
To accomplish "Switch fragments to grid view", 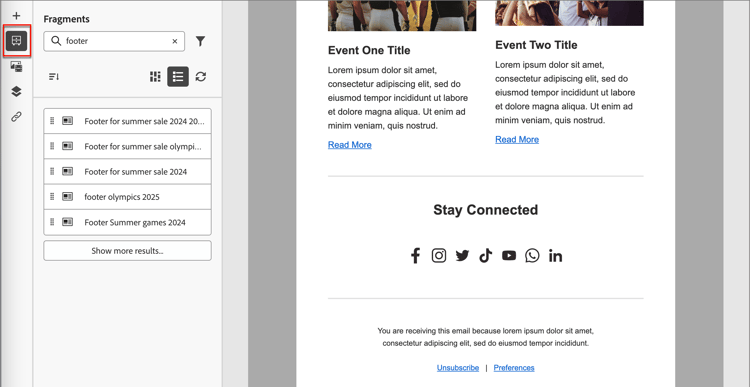I will pos(155,77).
